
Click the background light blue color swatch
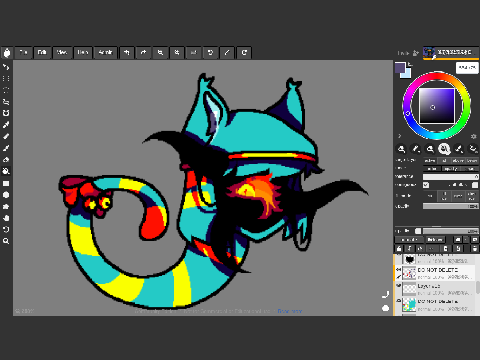(407, 74)
